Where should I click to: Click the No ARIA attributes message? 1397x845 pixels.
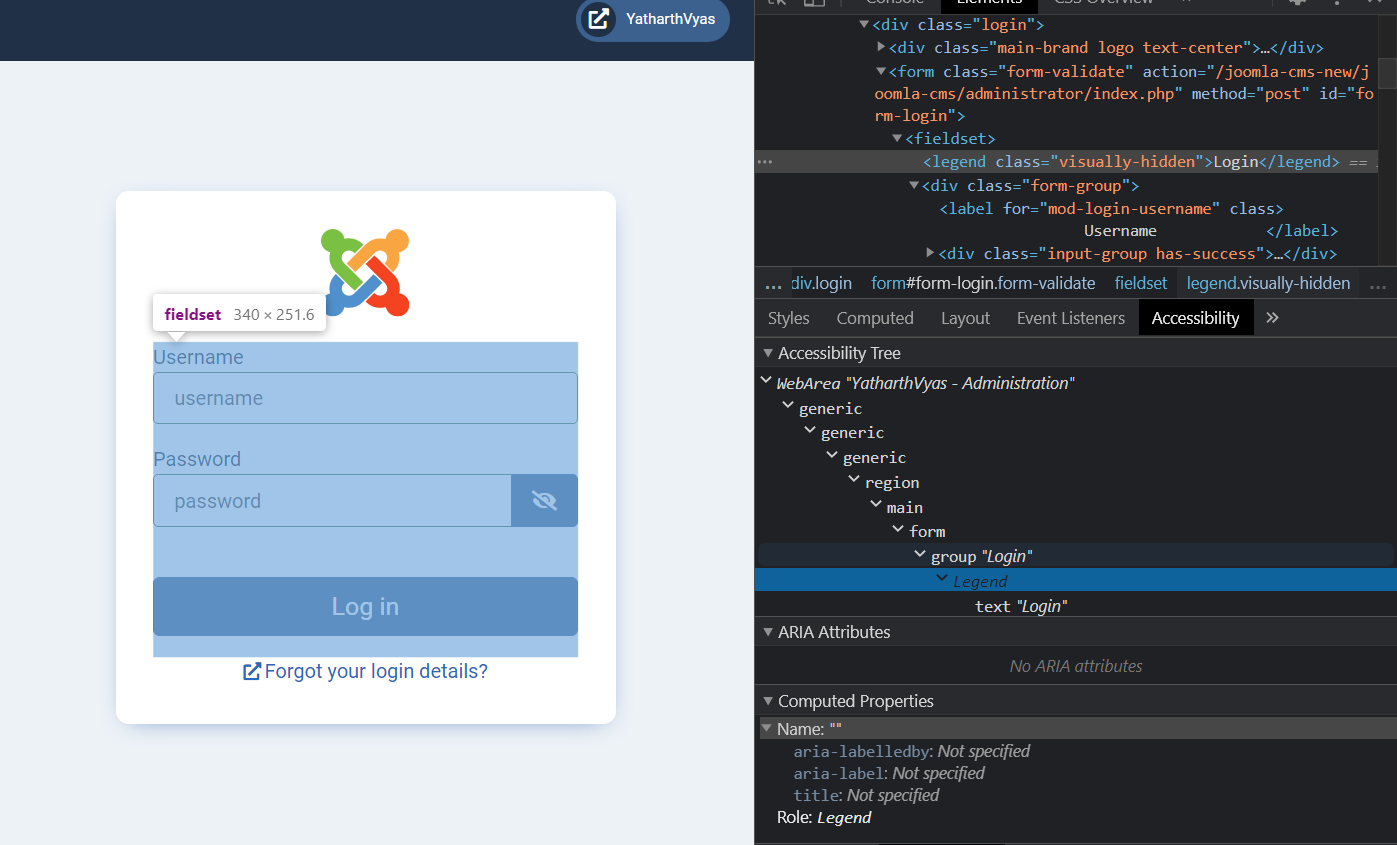click(1076, 666)
